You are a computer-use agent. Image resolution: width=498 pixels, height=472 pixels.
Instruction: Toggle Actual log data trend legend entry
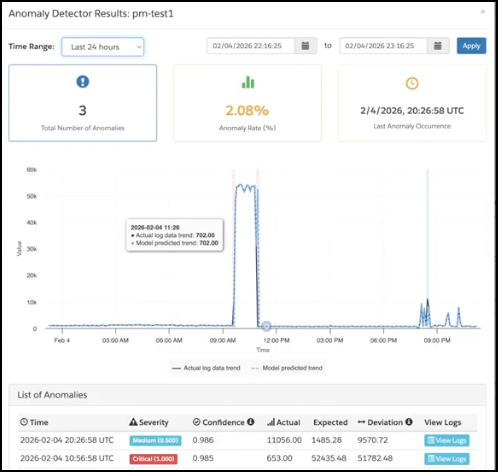[206, 368]
